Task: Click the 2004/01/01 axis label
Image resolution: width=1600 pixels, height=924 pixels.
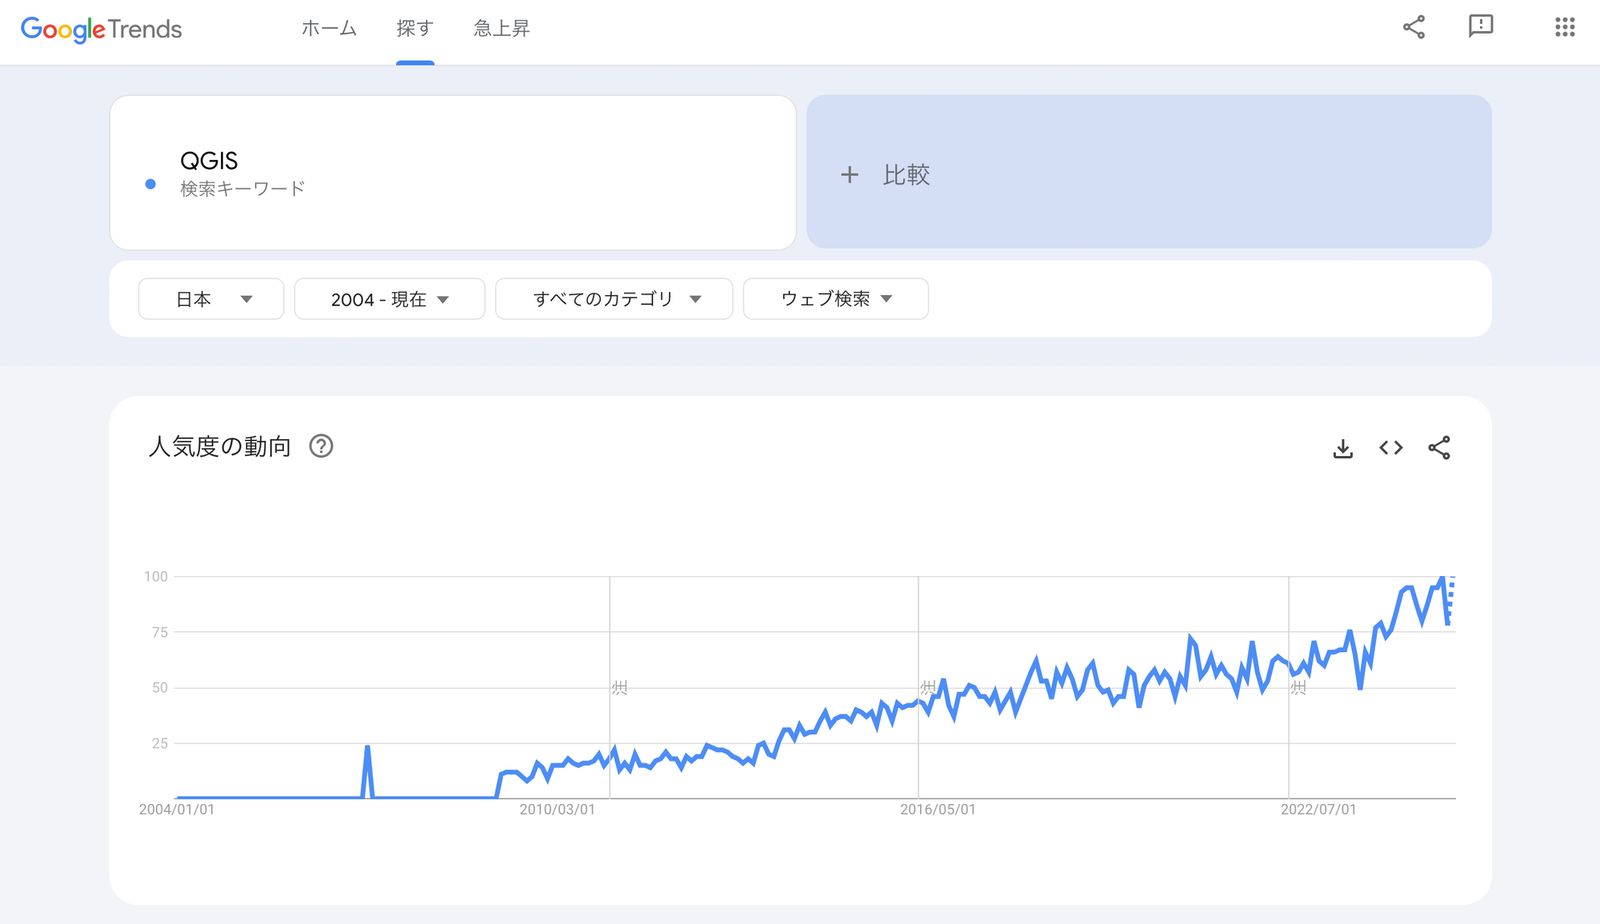Action: (177, 809)
